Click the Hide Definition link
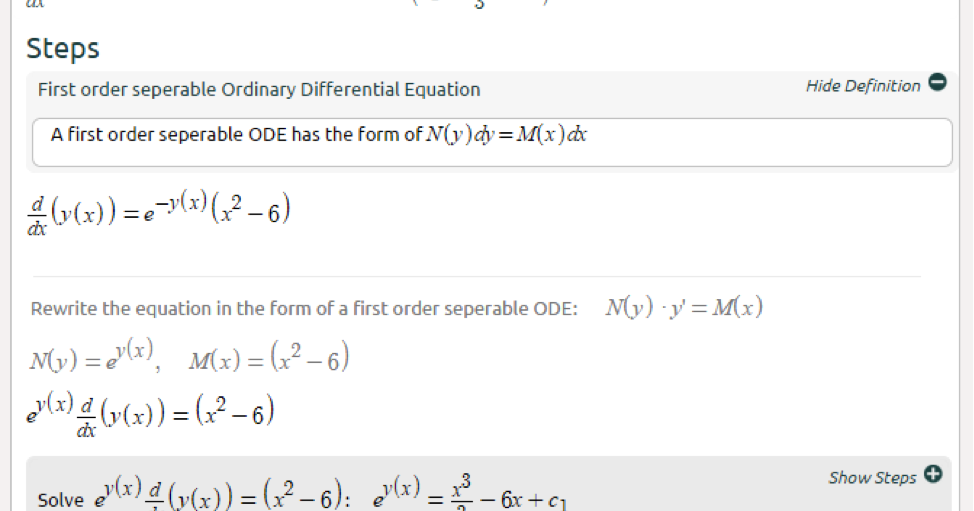Viewport: 974px width, 511px height. pyautogui.click(x=863, y=86)
